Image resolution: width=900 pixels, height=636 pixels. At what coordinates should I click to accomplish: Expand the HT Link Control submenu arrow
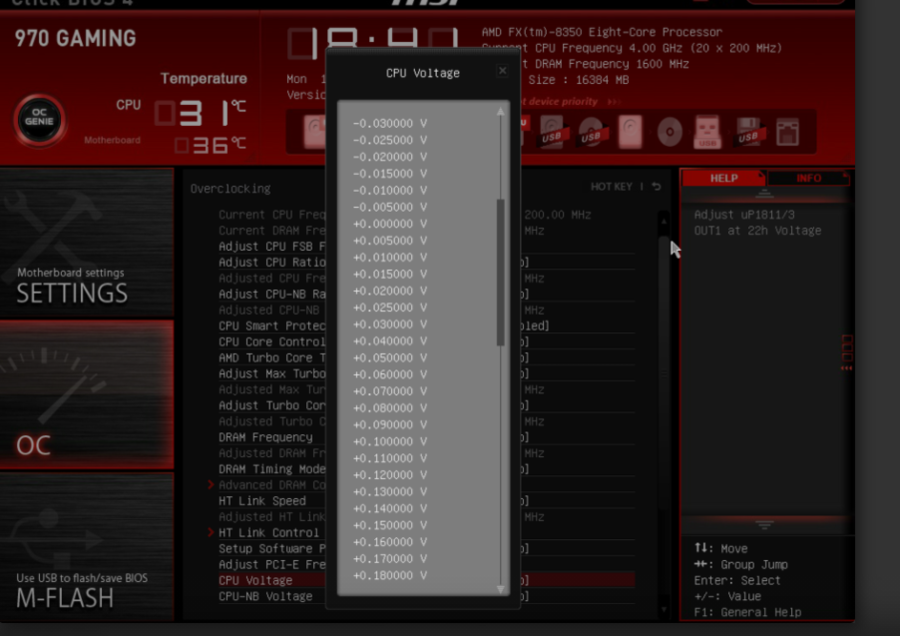coord(211,533)
